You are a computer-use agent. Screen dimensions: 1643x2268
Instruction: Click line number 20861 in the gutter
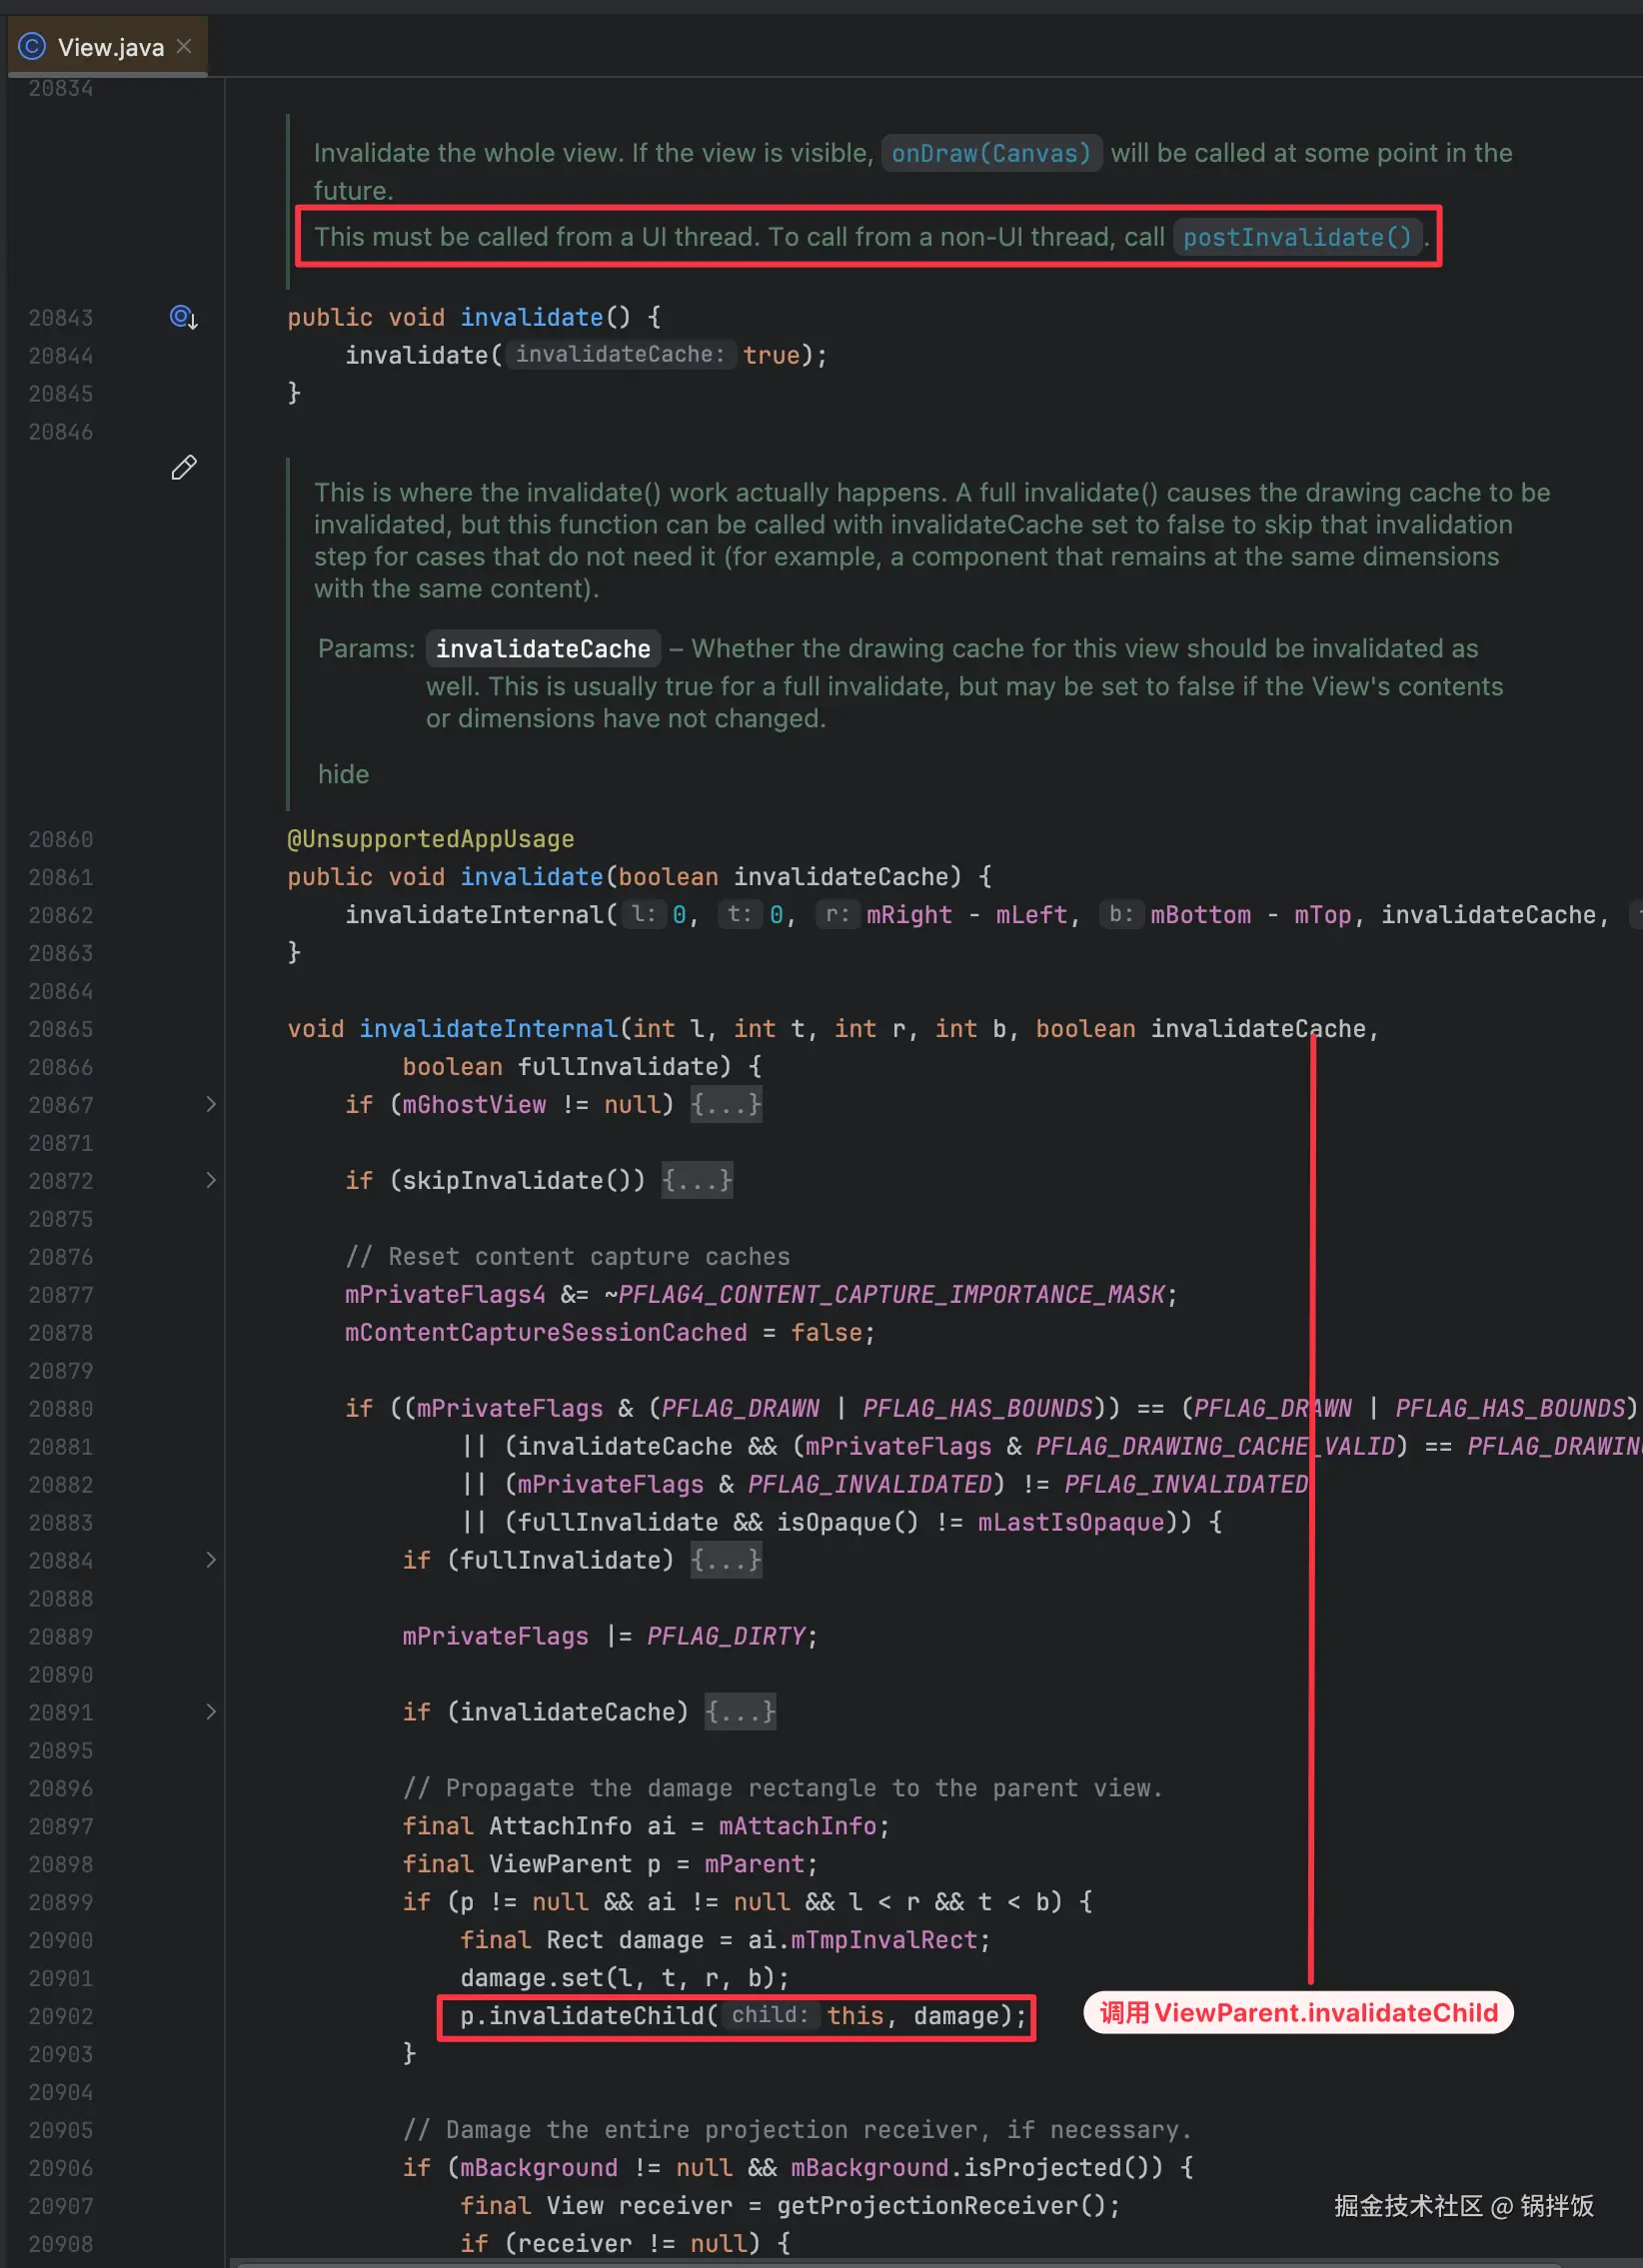point(60,877)
